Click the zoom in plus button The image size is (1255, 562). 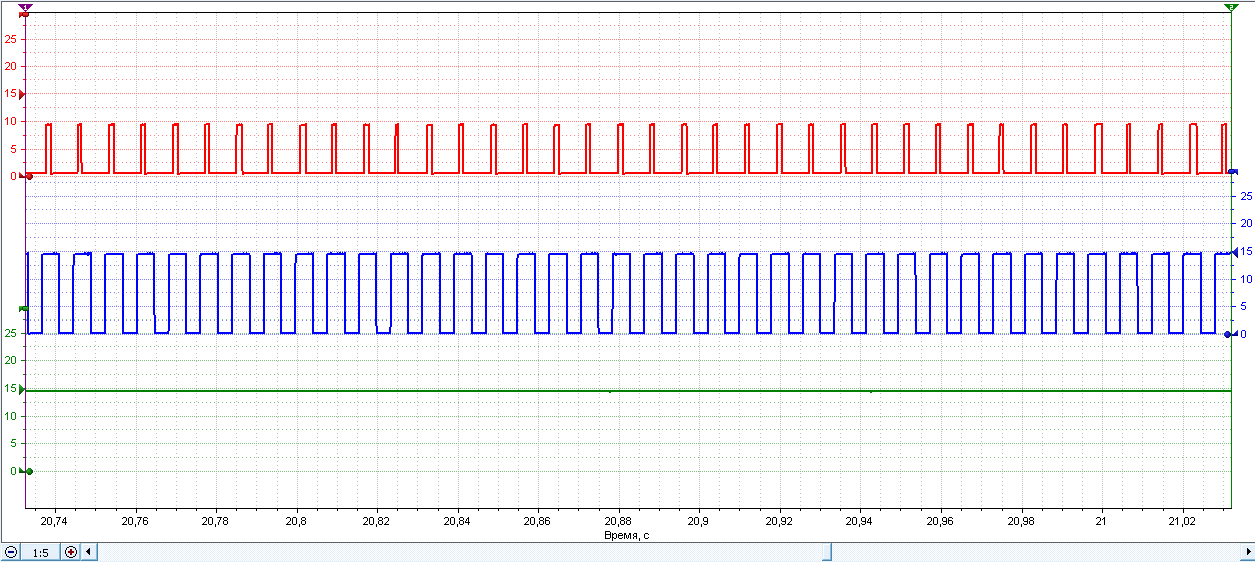71,552
